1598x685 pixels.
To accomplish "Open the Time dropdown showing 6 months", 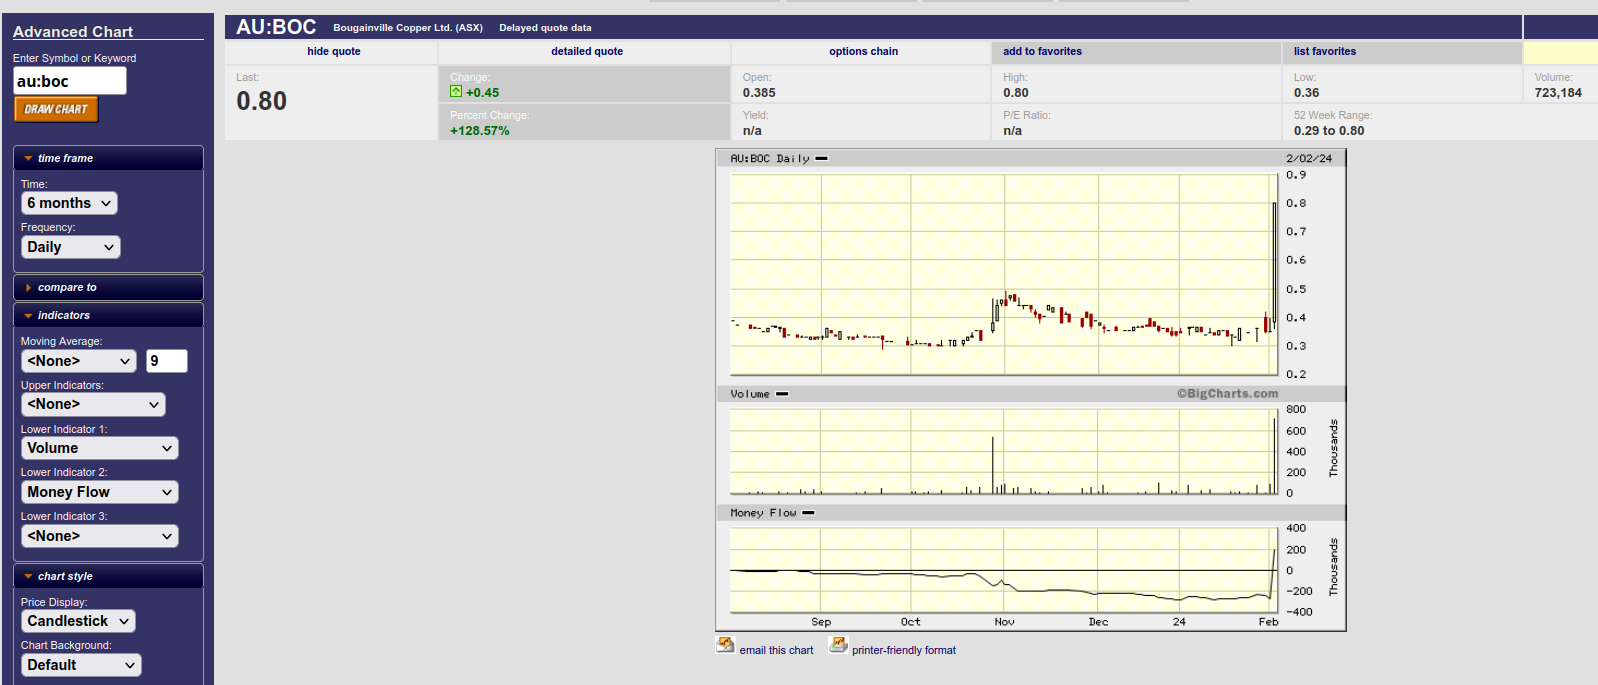I will pyautogui.click(x=69, y=203).
